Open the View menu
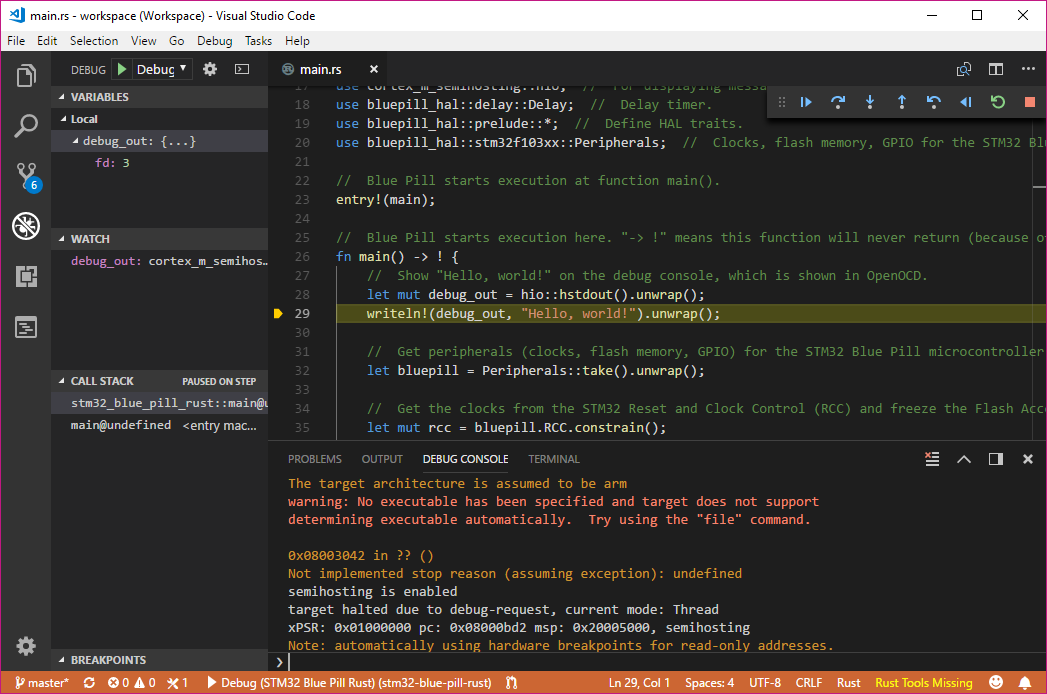Screen dimensions: 1047x694 pyautogui.click(x=144, y=41)
